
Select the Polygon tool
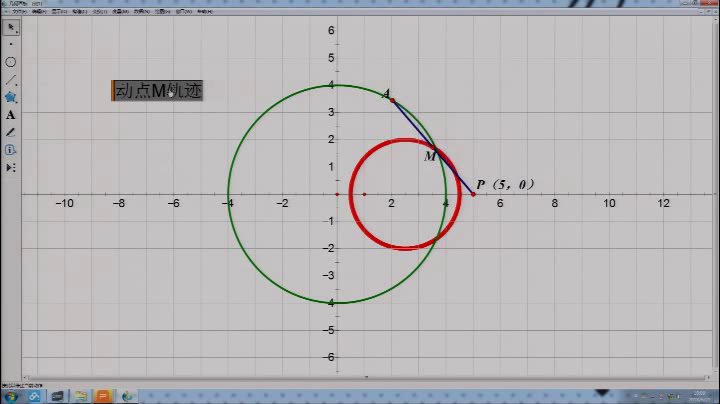coord(11,97)
